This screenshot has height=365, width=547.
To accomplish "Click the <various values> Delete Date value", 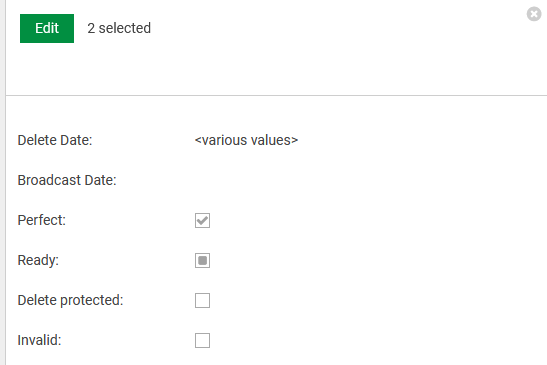I will pyautogui.click(x=246, y=140).
